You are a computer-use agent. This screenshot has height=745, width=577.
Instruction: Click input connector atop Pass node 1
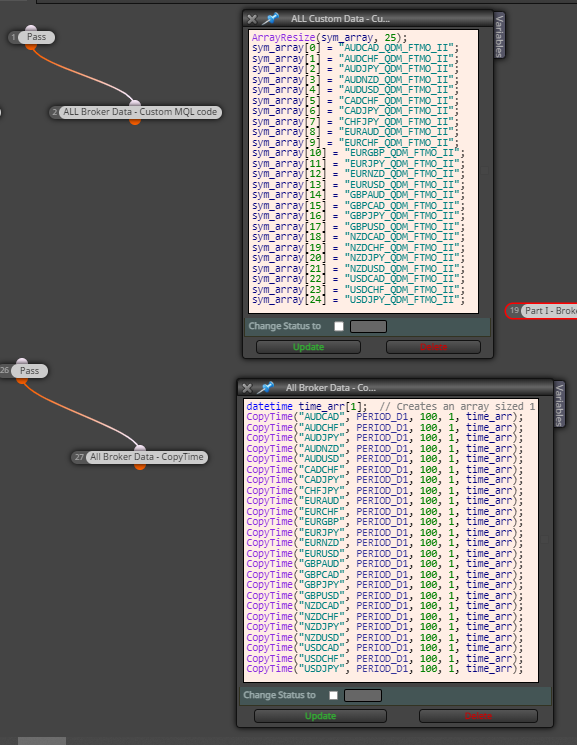tap(31, 29)
